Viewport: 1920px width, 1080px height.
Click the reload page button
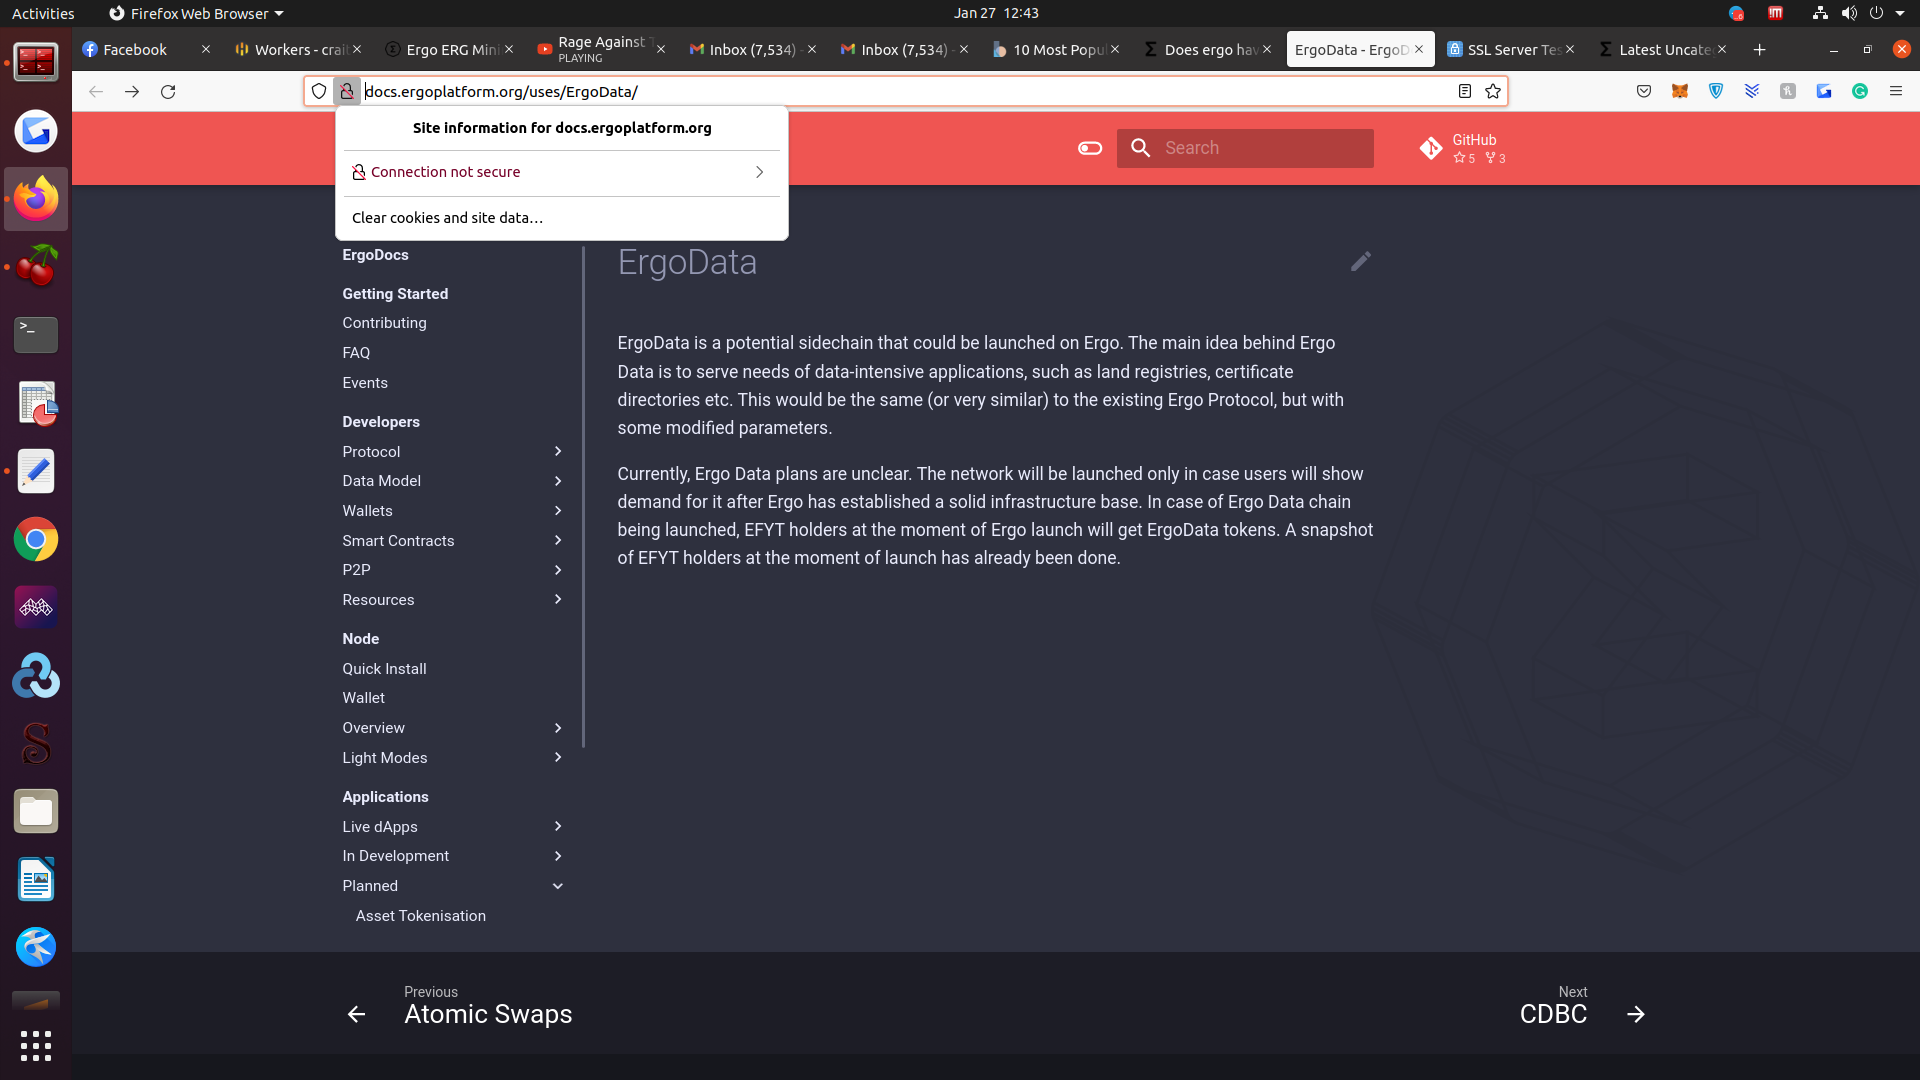pyautogui.click(x=168, y=91)
